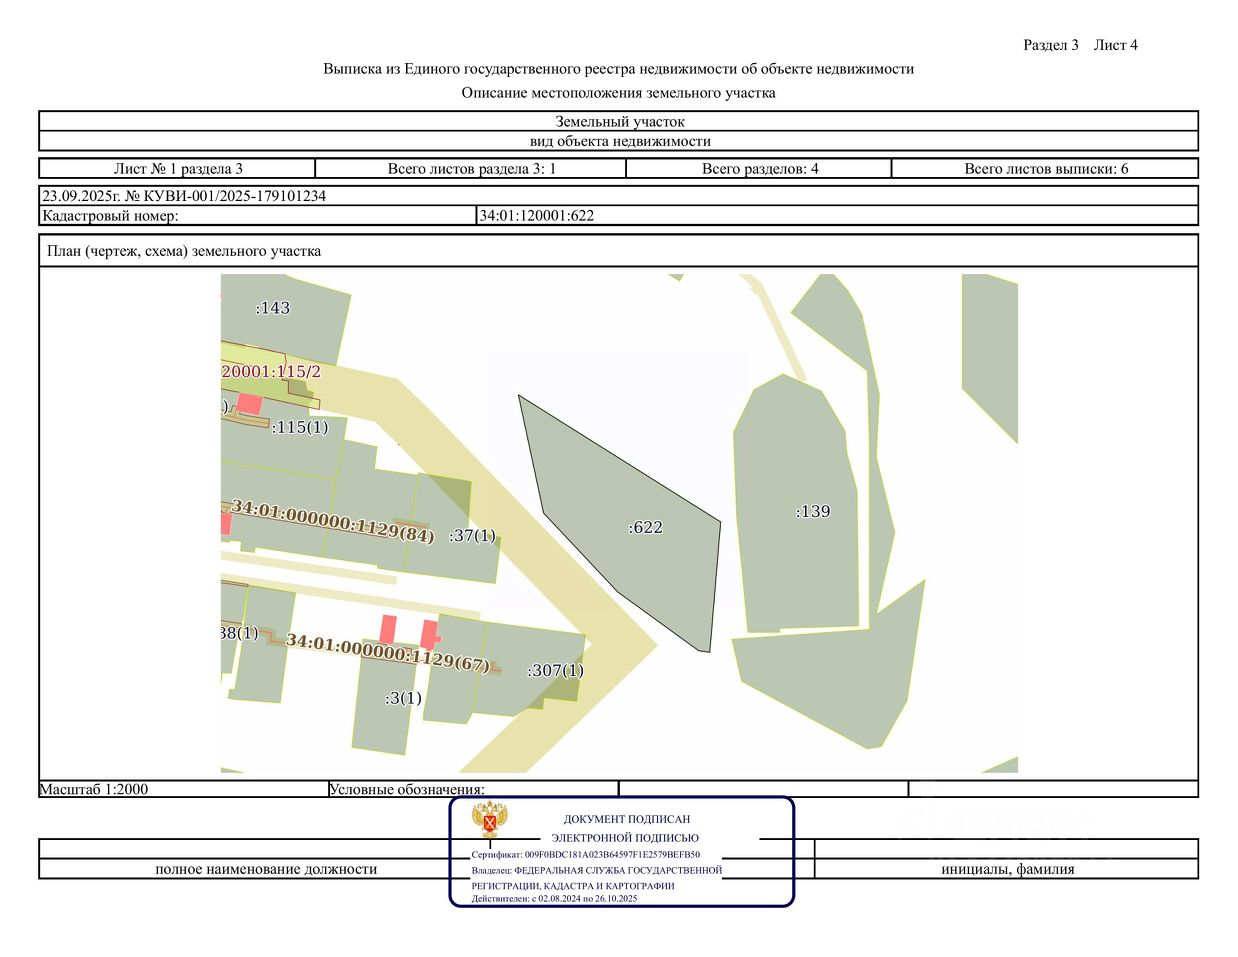Click owner line 'ФЕДЕРАЛЬНАЯ СЛУЖБА ГОСУДАРСТВЕННОЙ'
This screenshot has width=1238, height=957.
click(597, 870)
